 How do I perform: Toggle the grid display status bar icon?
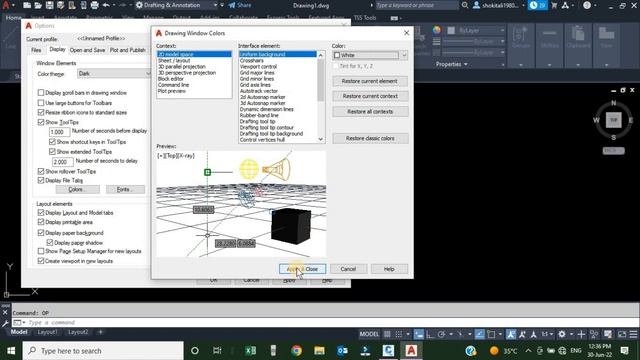387,334
